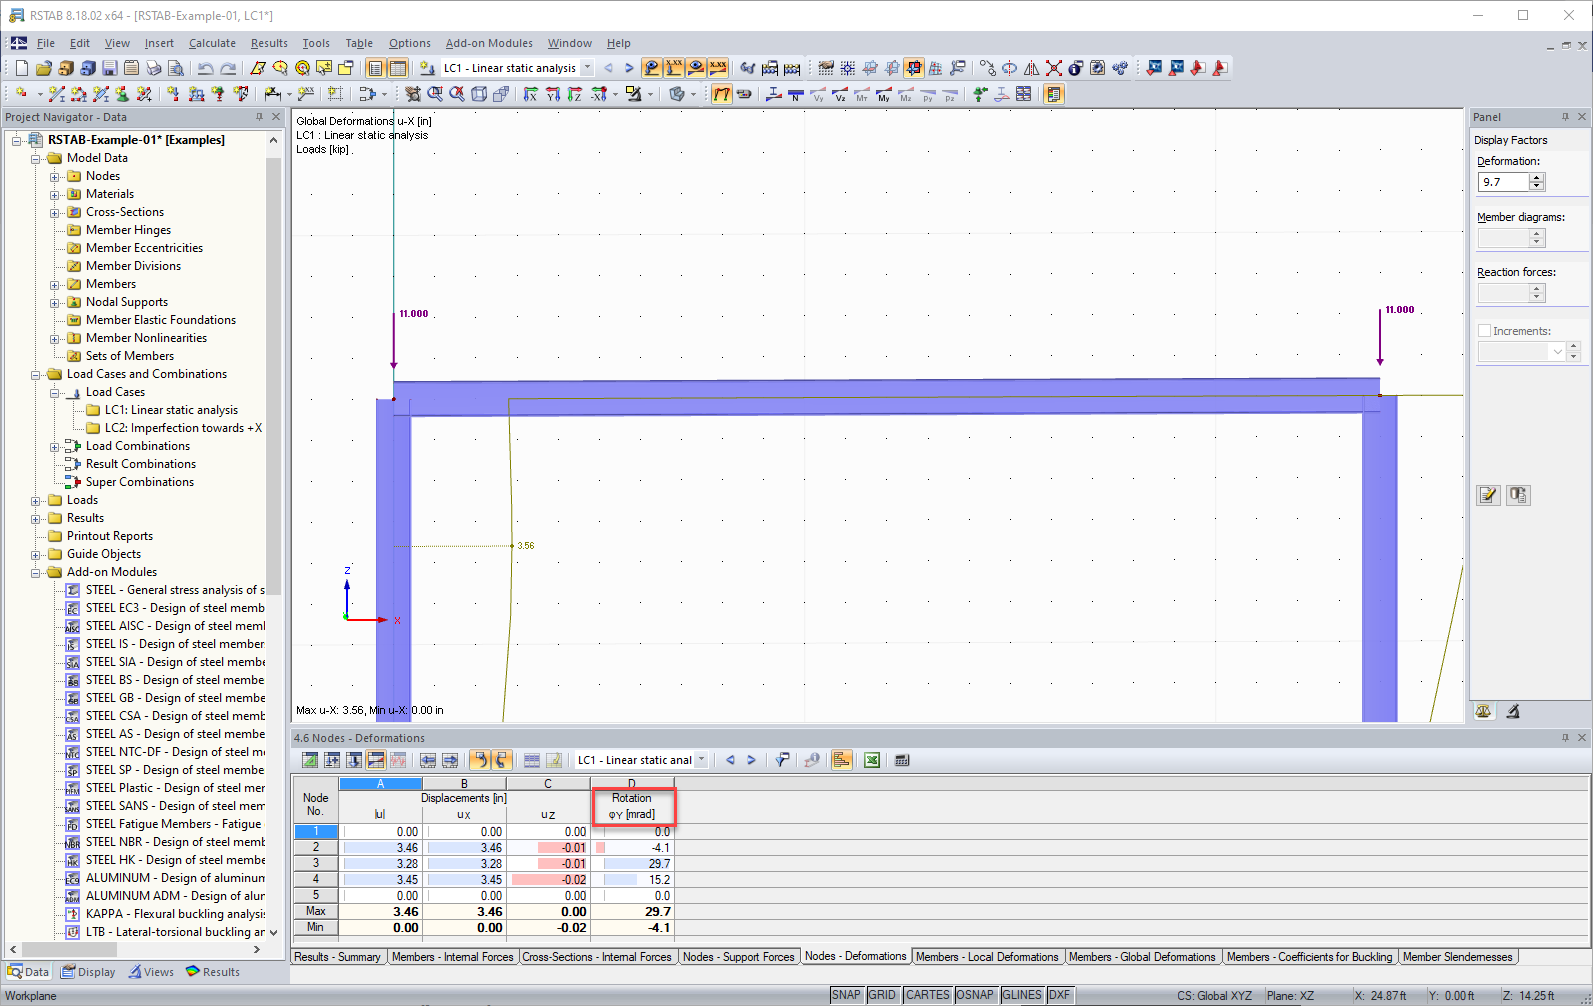
Task: Select LC2: Imperfection towards +X item
Action: (x=183, y=428)
